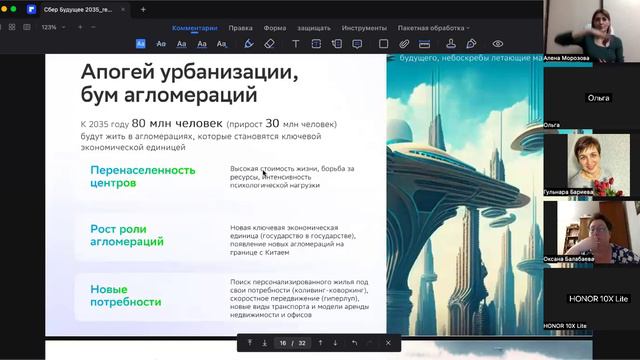Click the text "Рост роли агломераций"
This screenshot has height=360, width=640.
[127, 235]
